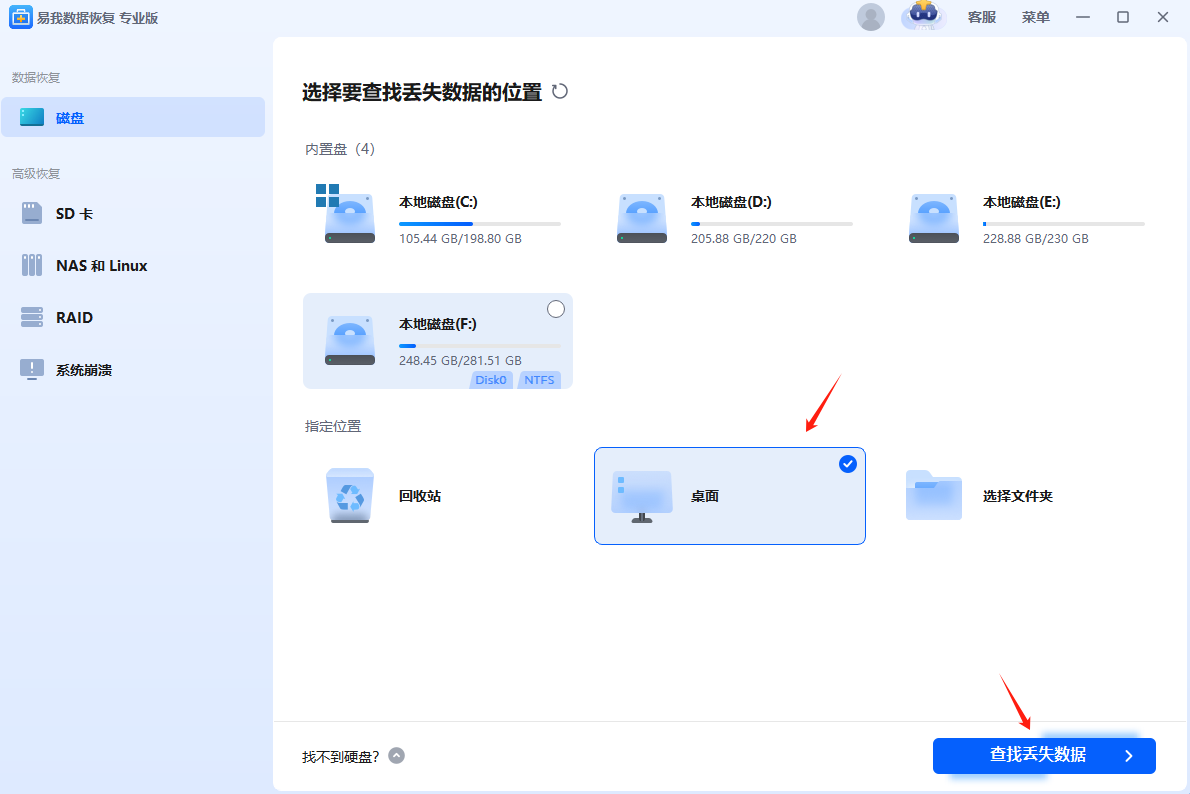Click the 数据恢复 sidebar heading
Screen dimensions: 1190x794
(36, 77)
